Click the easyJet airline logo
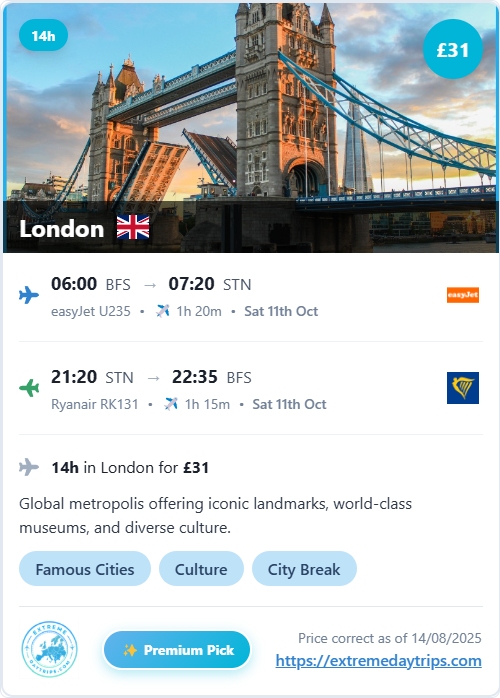Viewport: 500px width, 698px height. (x=463, y=295)
